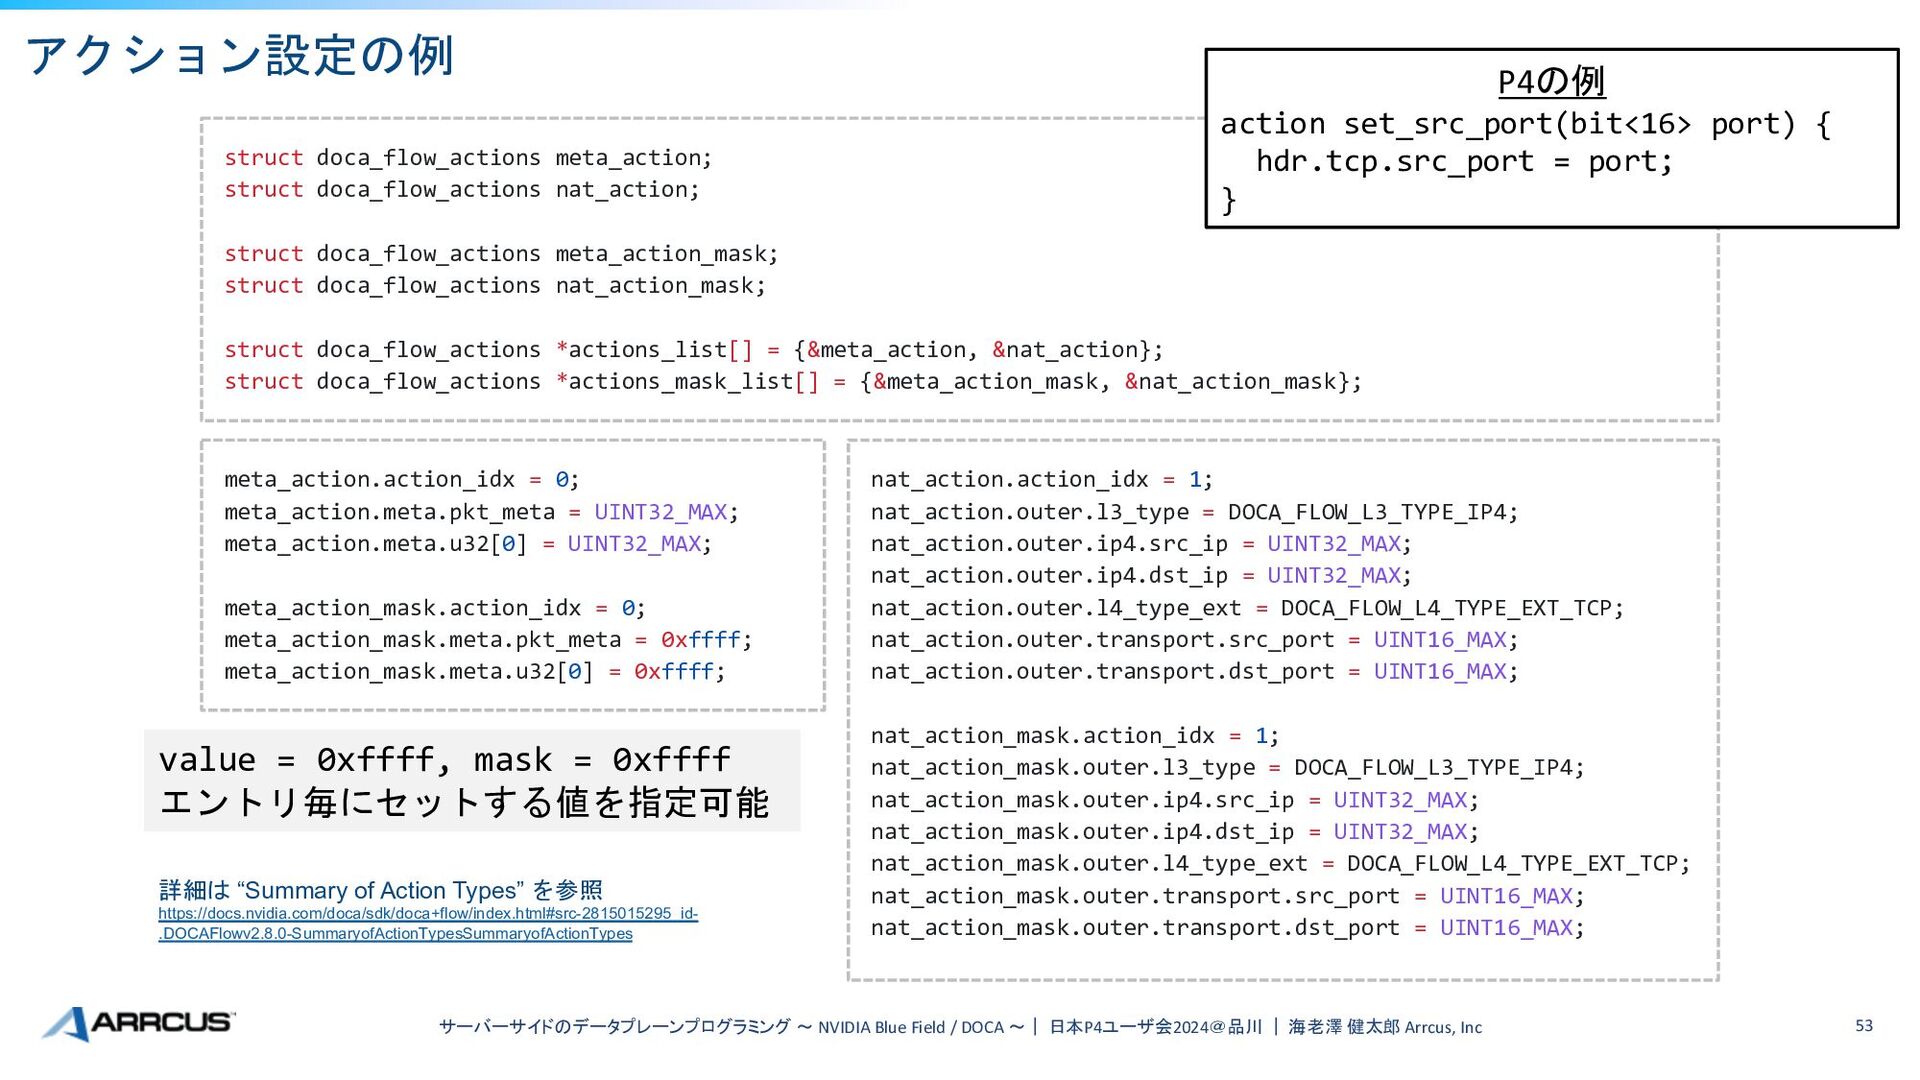Image resolution: width=1920 pixels, height=1080 pixels.
Task: Select line nat_action.action_idx = 1;
Action: tap(1042, 480)
